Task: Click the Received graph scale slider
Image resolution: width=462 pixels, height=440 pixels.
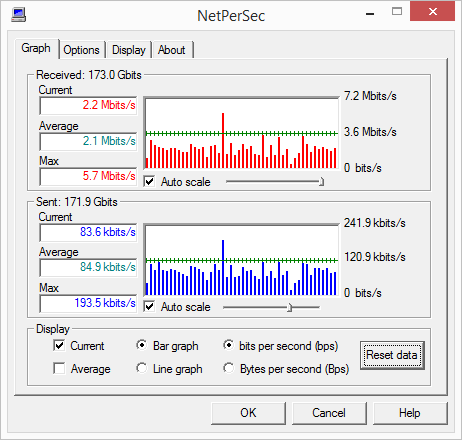Action: click(x=275, y=182)
